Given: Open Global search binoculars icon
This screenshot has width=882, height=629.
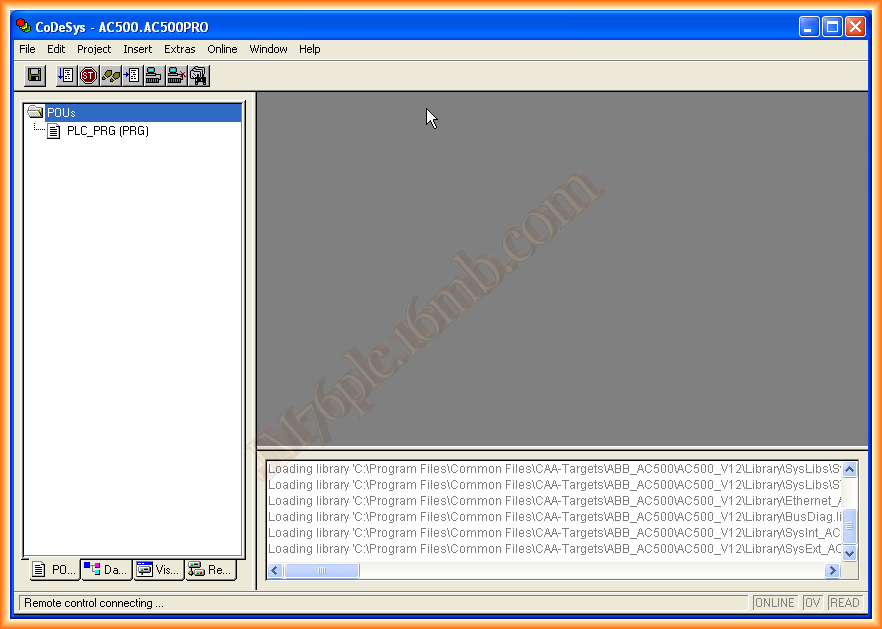Looking at the screenshot, I should tap(198, 75).
